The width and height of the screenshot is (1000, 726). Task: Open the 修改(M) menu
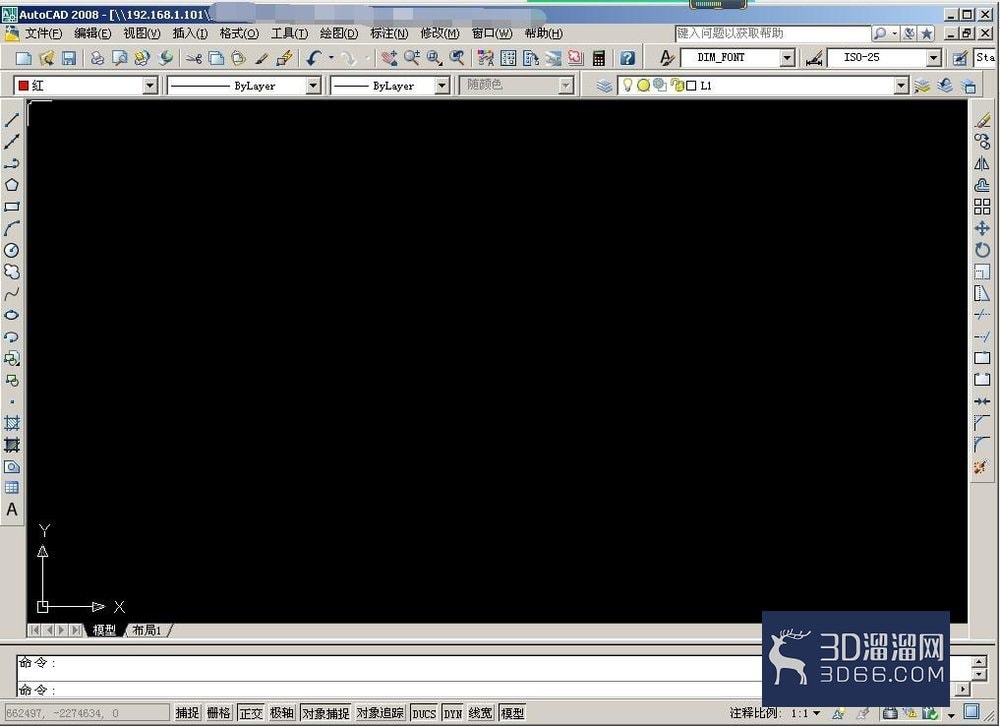(439, 33)
